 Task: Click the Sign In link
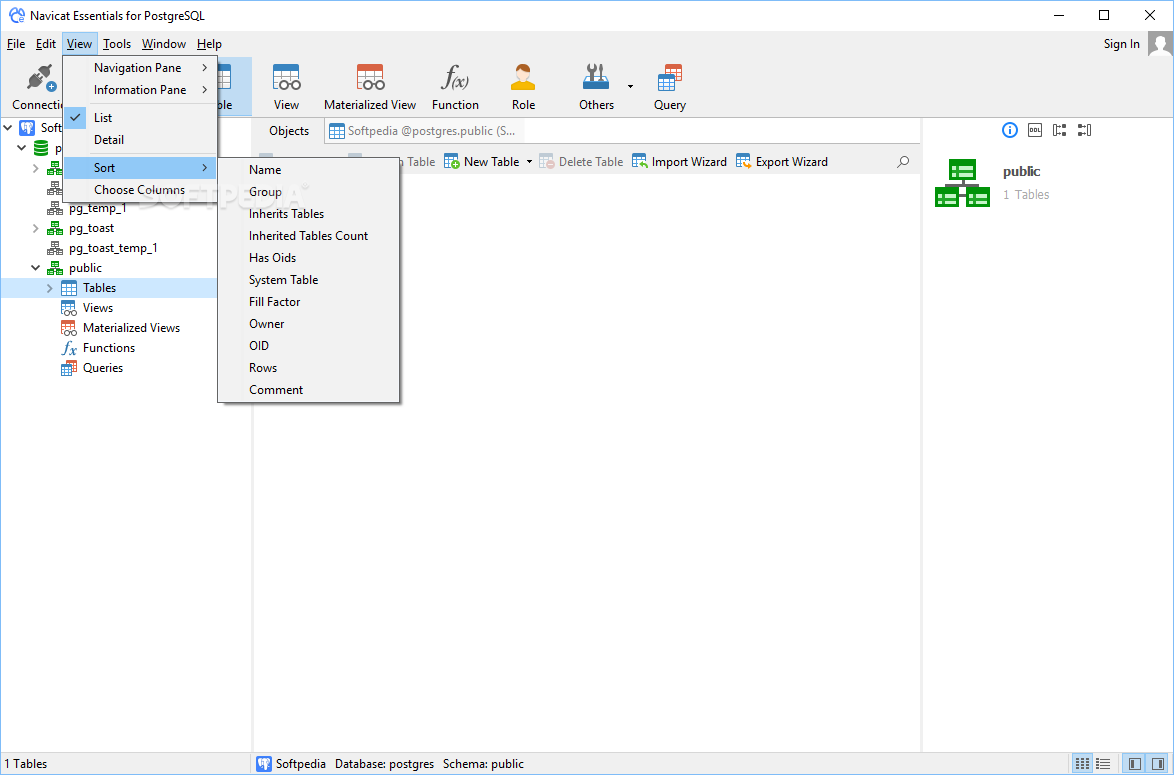click(1122, 44)
